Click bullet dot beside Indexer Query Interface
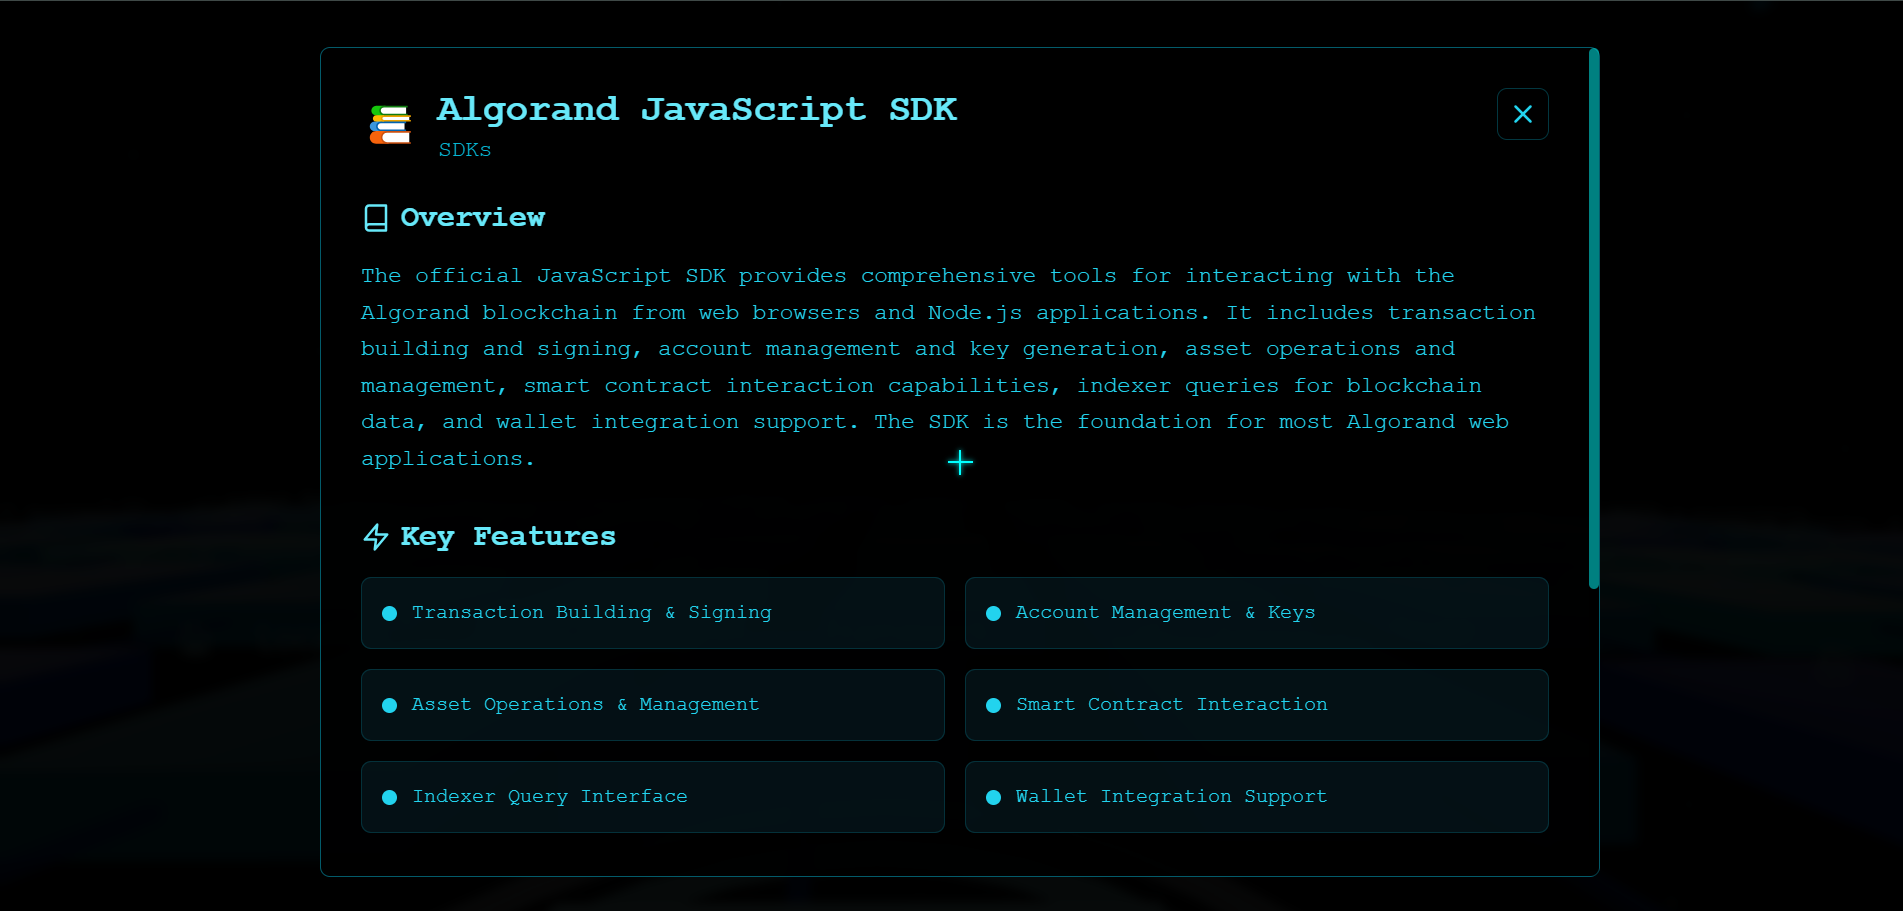Viewport: 1903px width, 911px height. (390, 797)
